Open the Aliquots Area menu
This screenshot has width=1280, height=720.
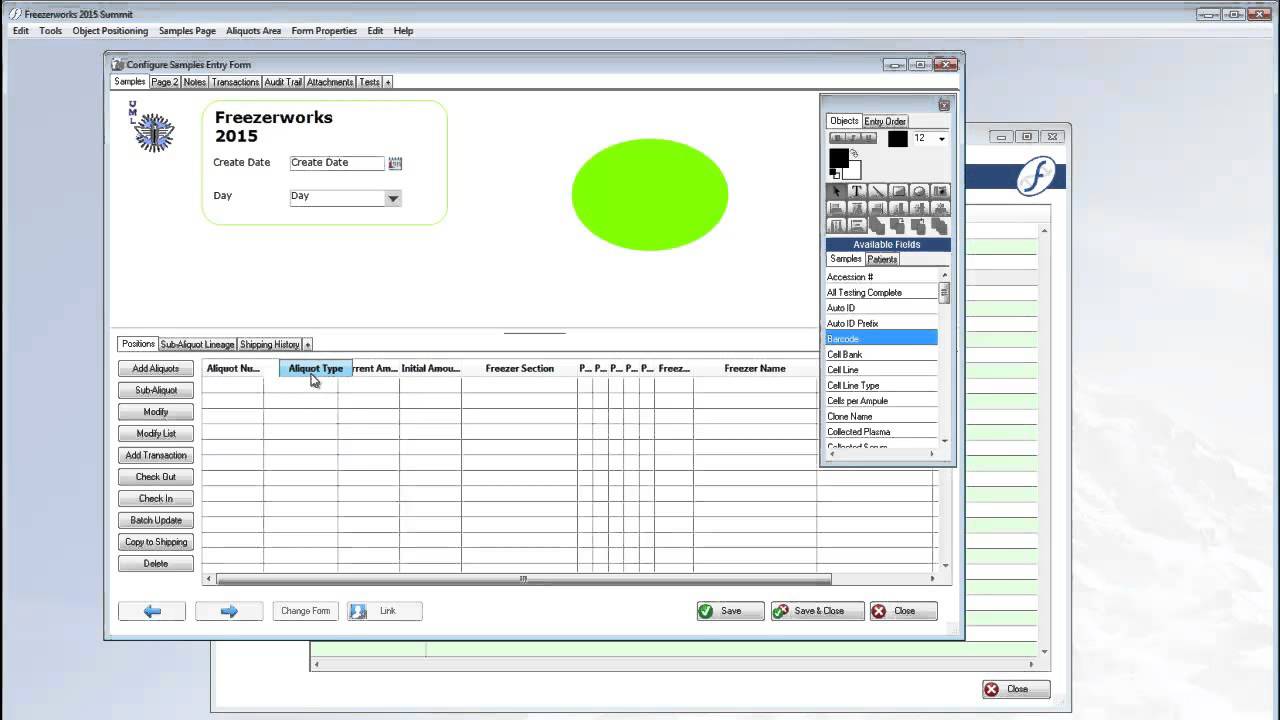pyautogui.click(x=254, y=31)
